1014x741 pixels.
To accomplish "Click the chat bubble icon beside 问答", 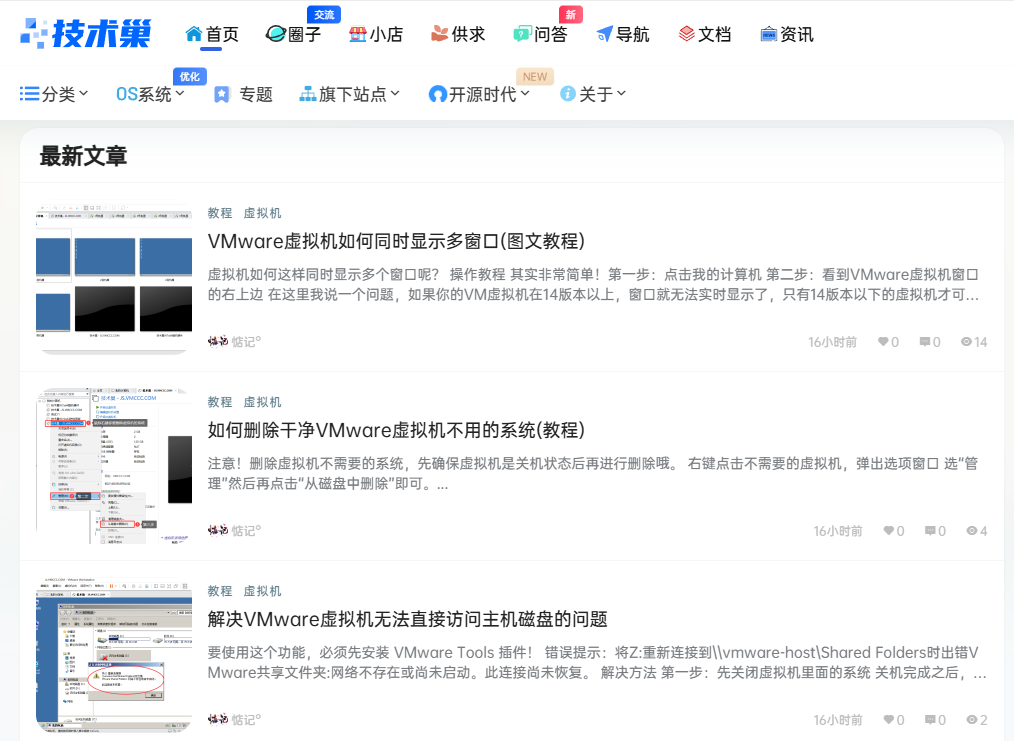I will [x=522, y=34].
